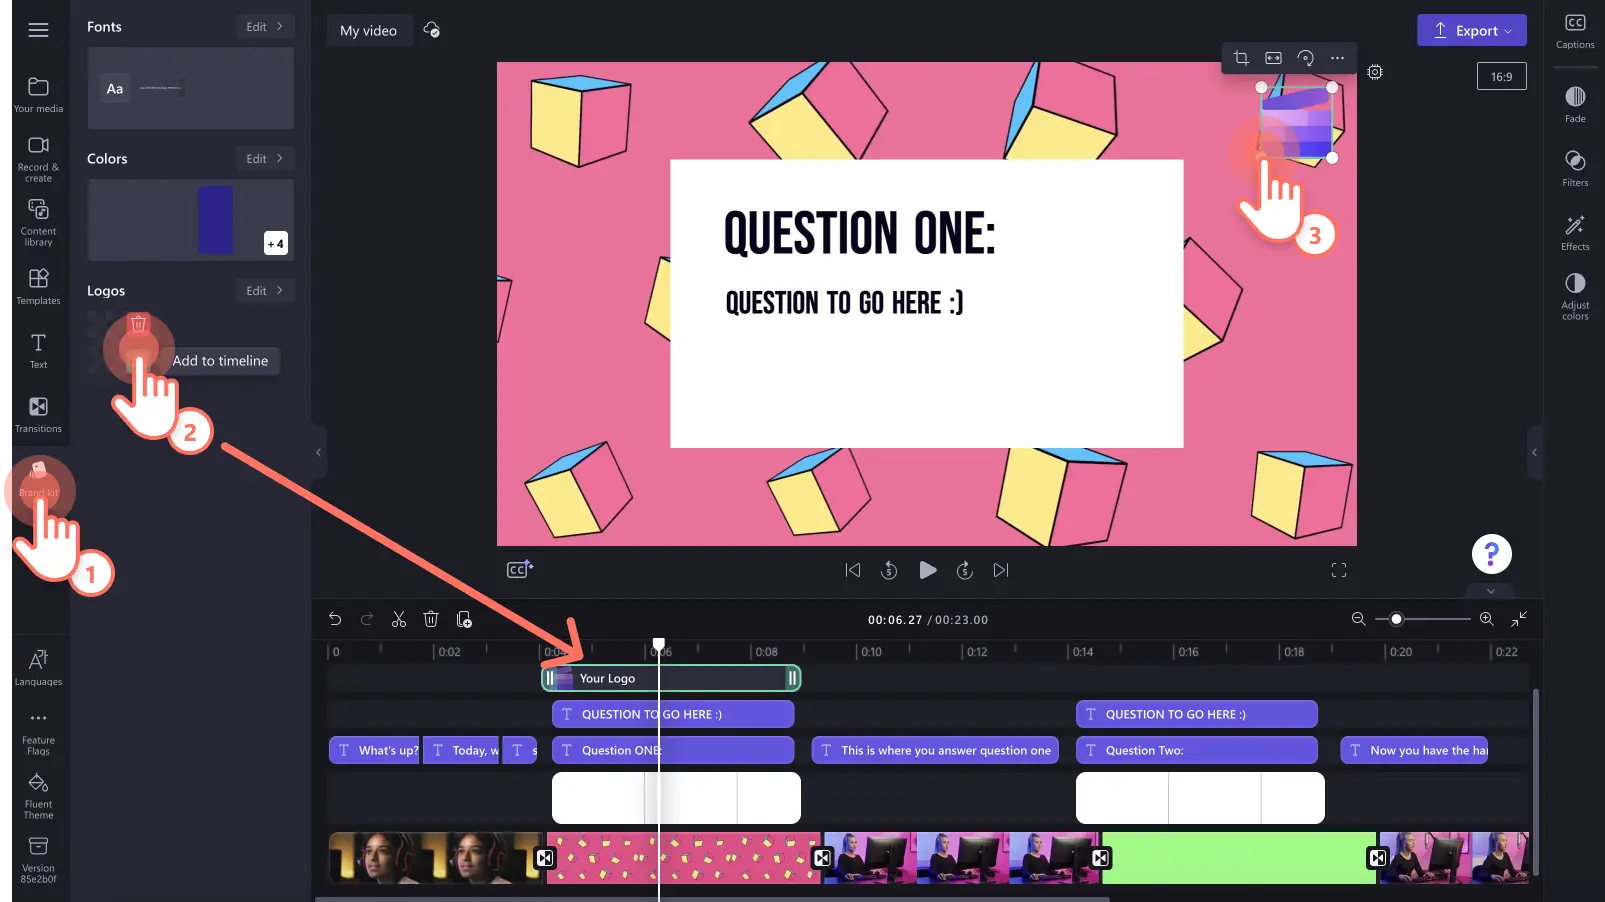1605x902 pixels.
Task: Collapse the right properties panel
Action: point(1534,452)
